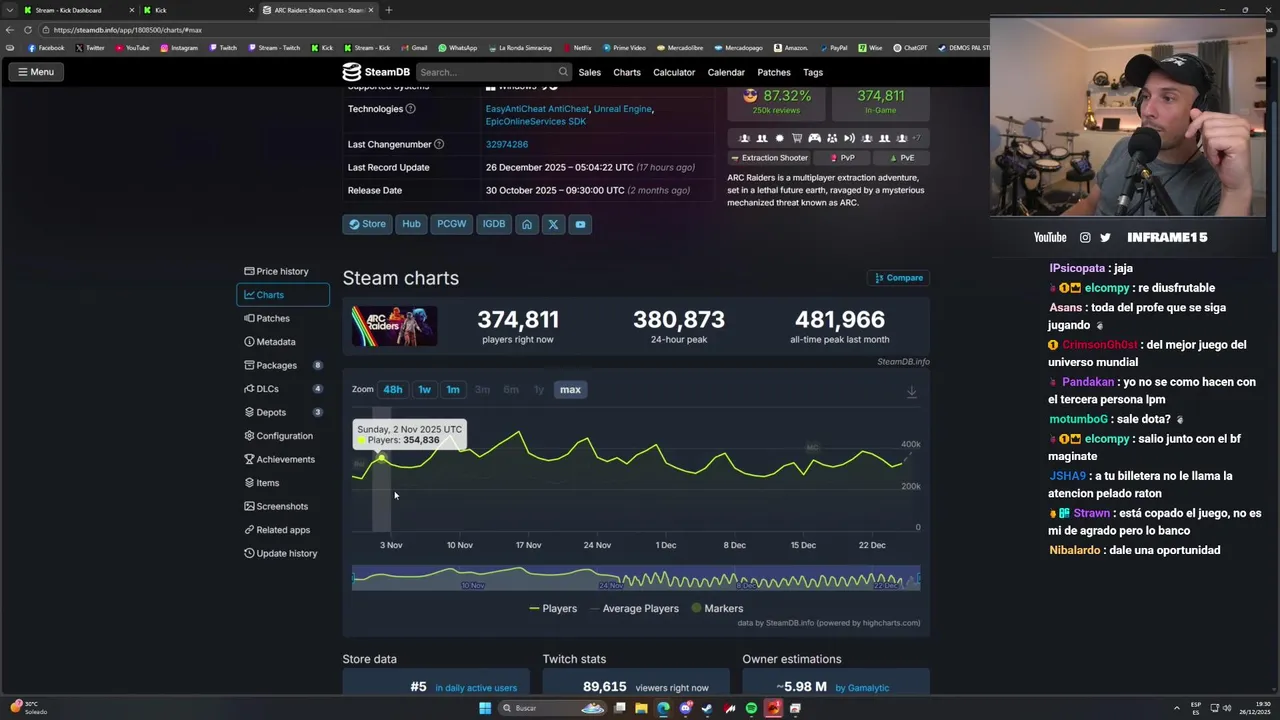Expand the +7 more features
The image size is (1280, 720).
coord(916,138)
